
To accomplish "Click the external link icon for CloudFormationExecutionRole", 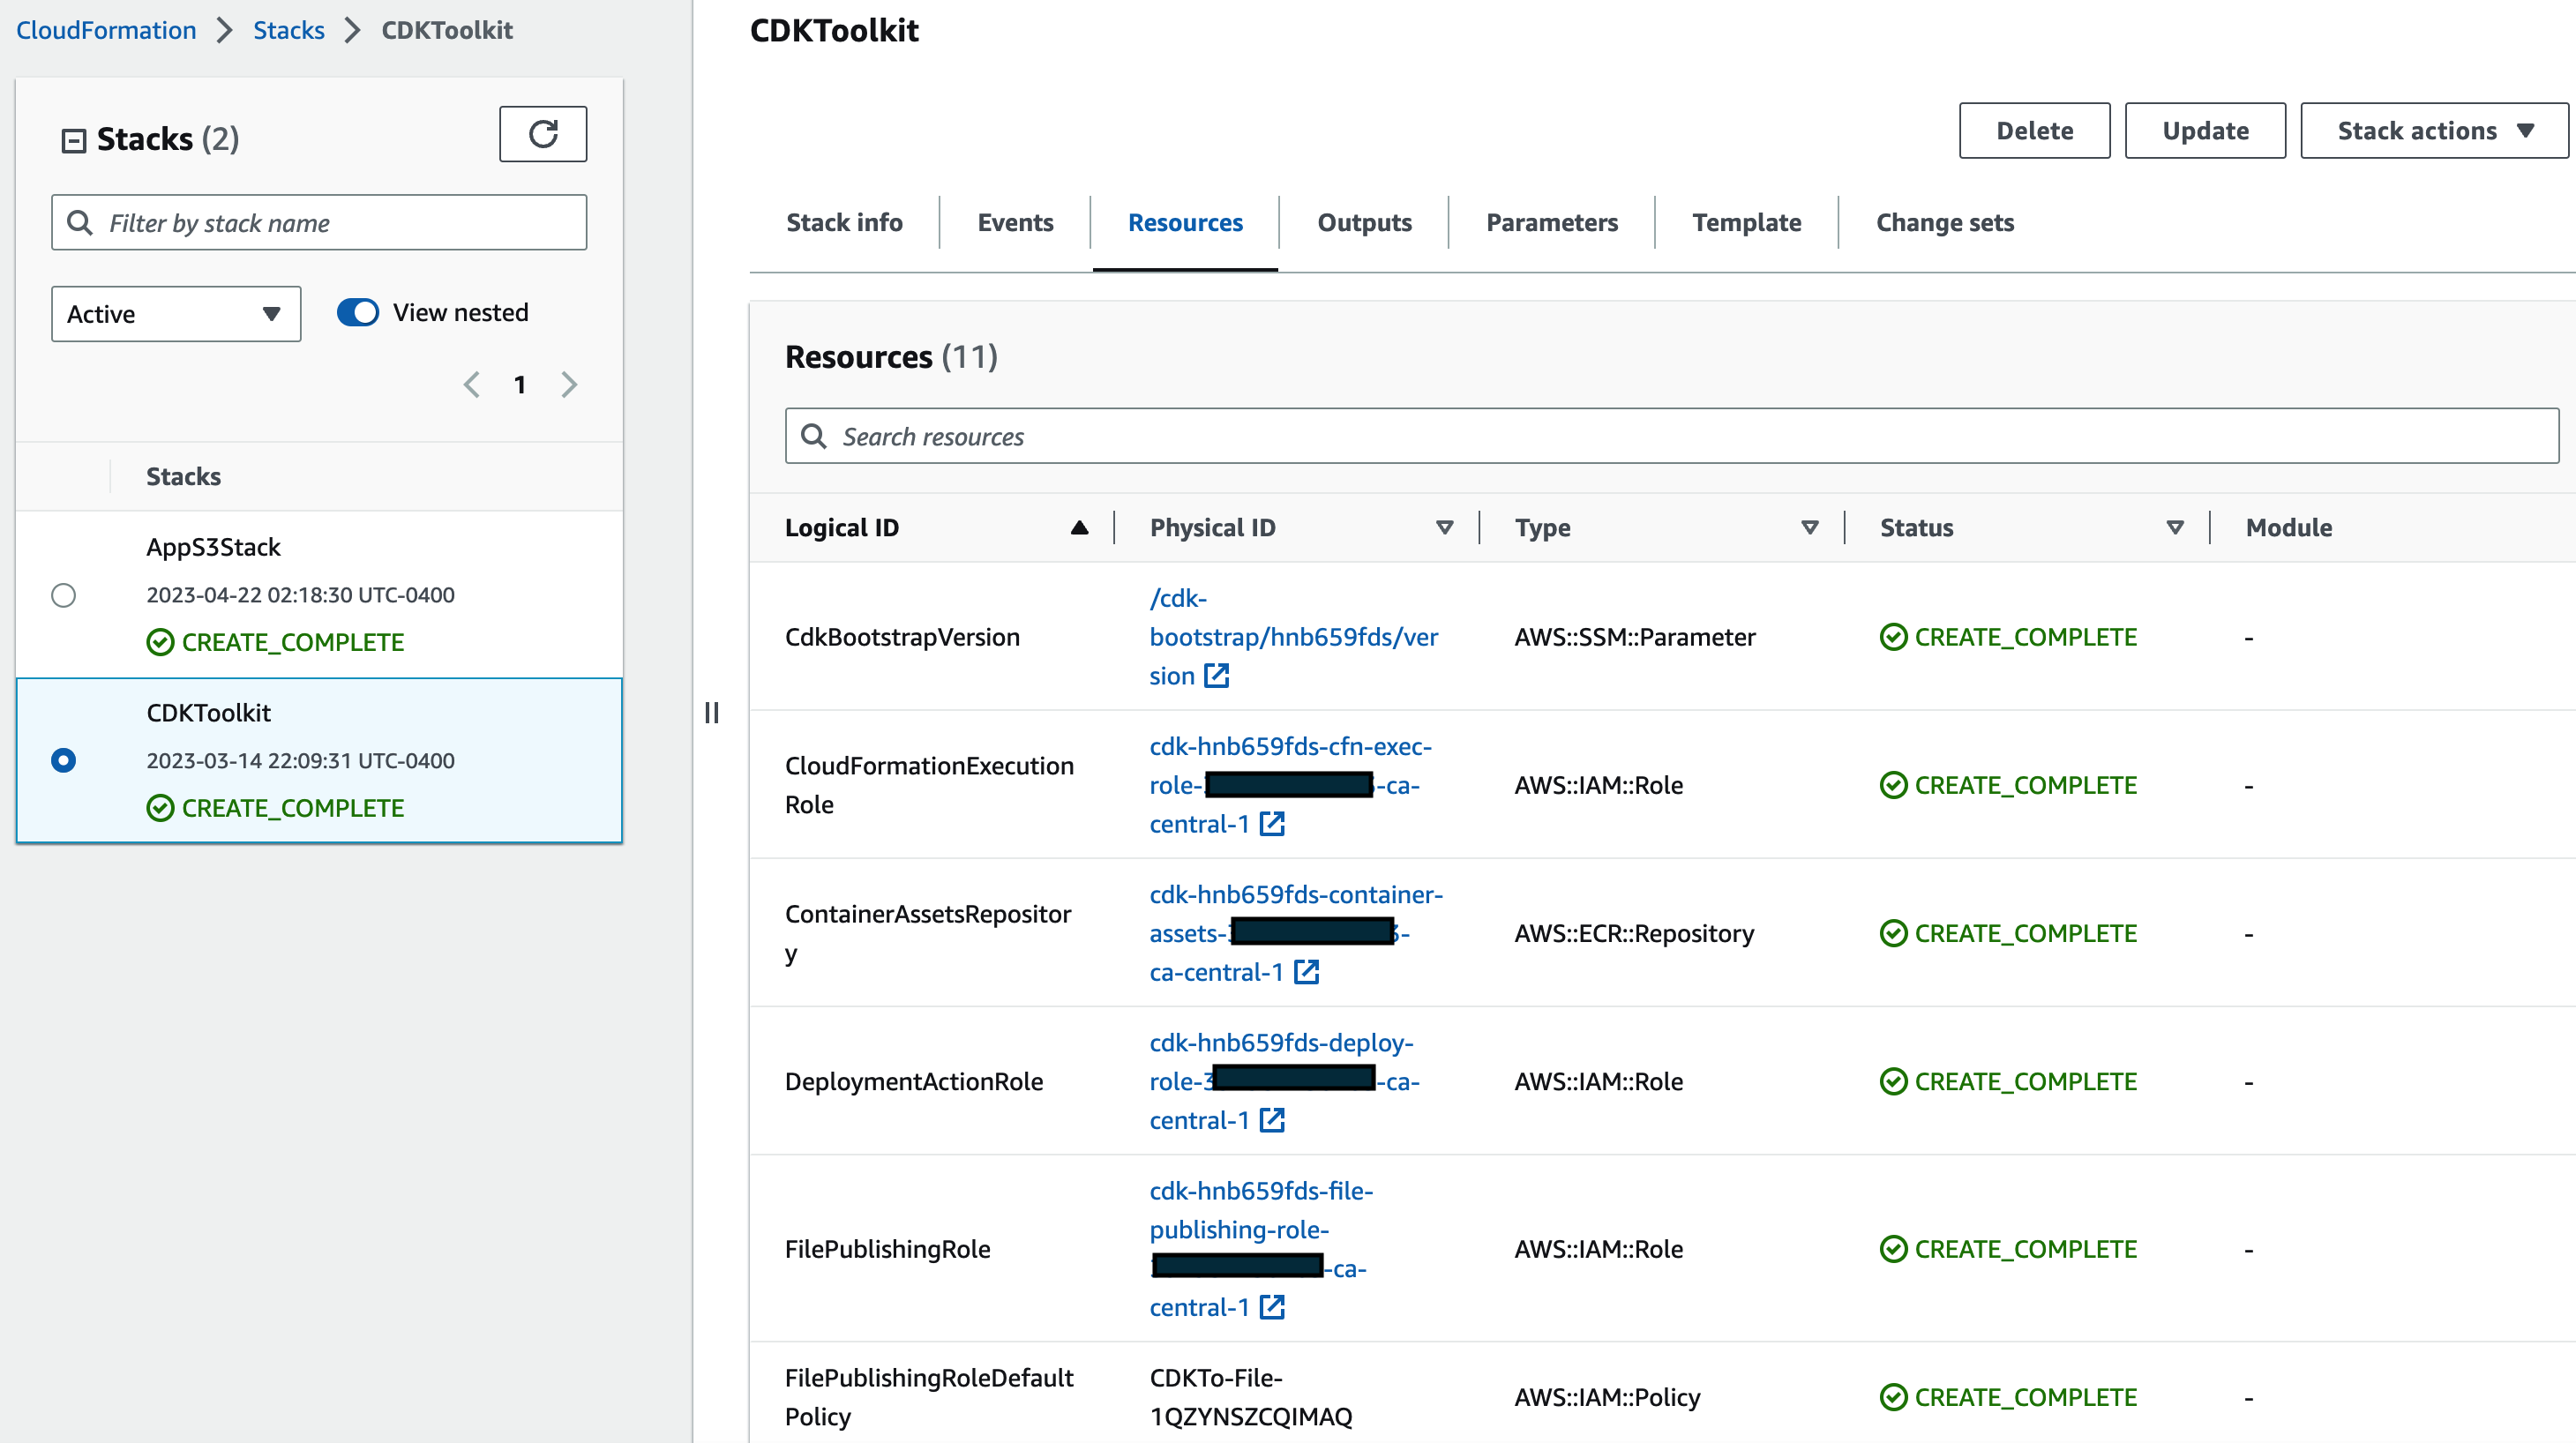I will click(x=1276, y=822).
